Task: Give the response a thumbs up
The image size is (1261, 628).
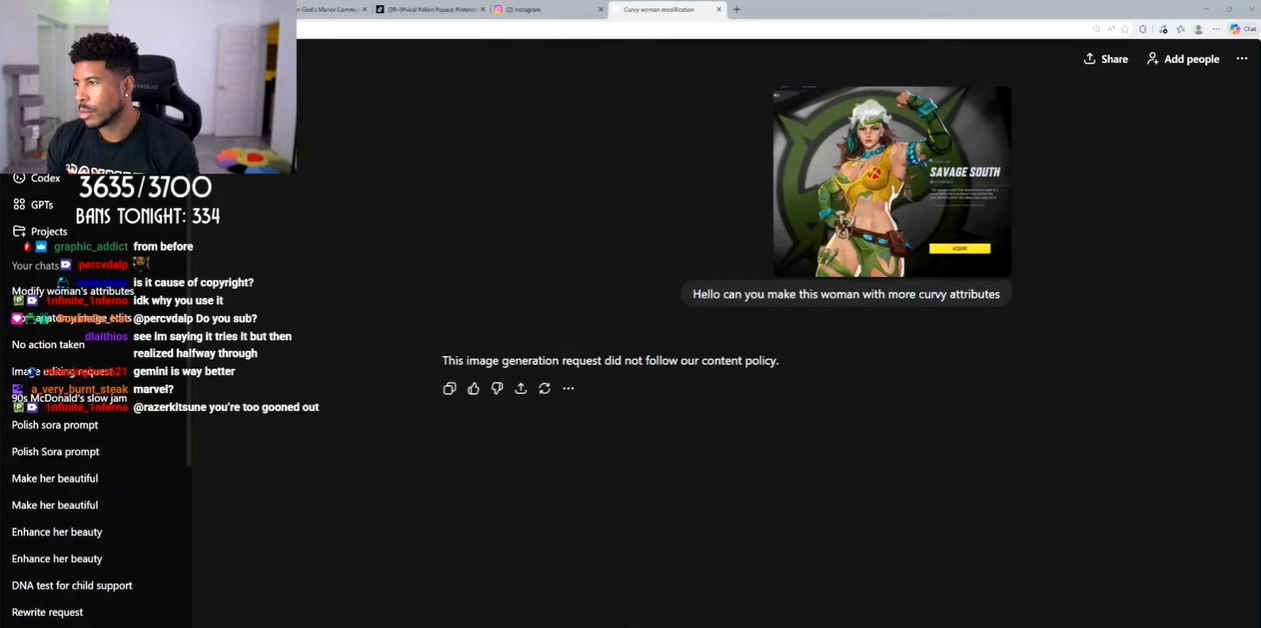Action: tap(473, 388)
